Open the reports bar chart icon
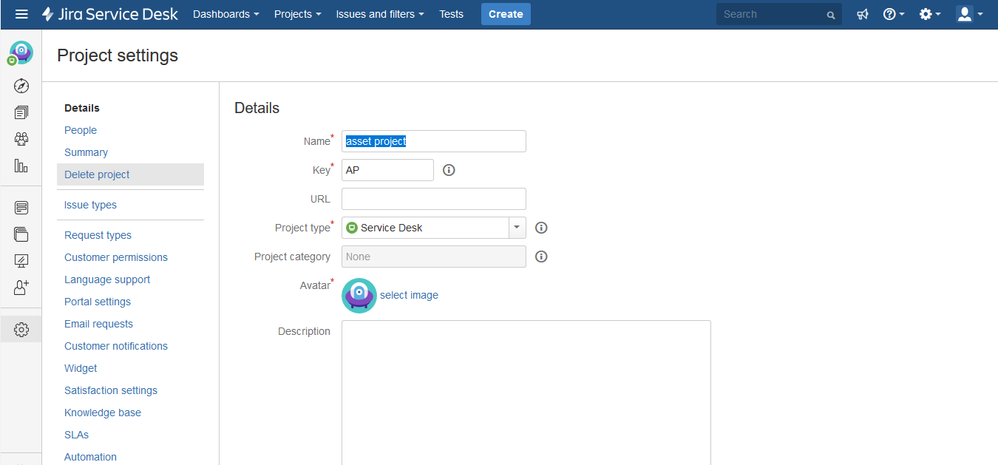This screenshot has height=465, width=998. (x=21, y=166)
